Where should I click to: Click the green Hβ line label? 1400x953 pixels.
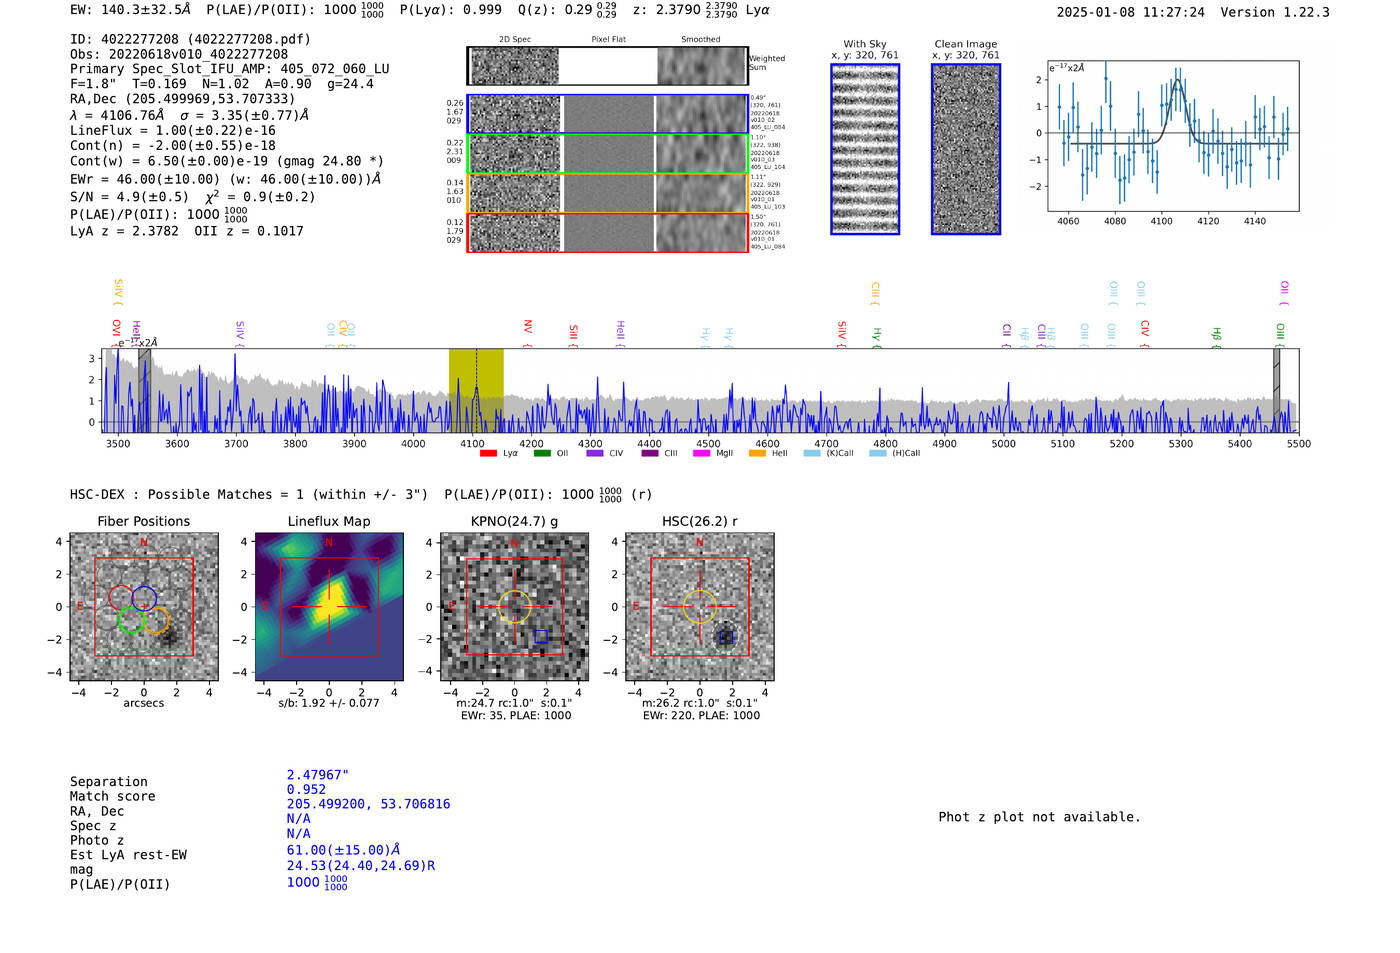(1217, 334)
